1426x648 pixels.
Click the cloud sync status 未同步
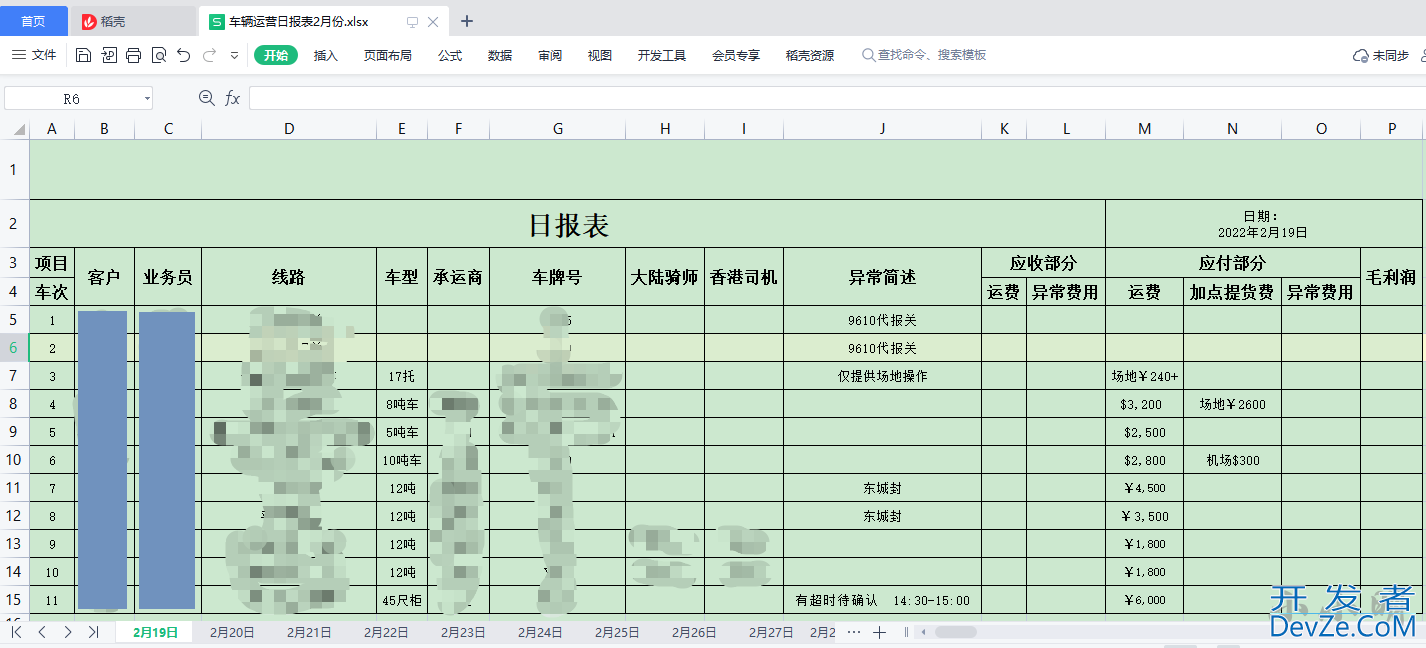1381,56
